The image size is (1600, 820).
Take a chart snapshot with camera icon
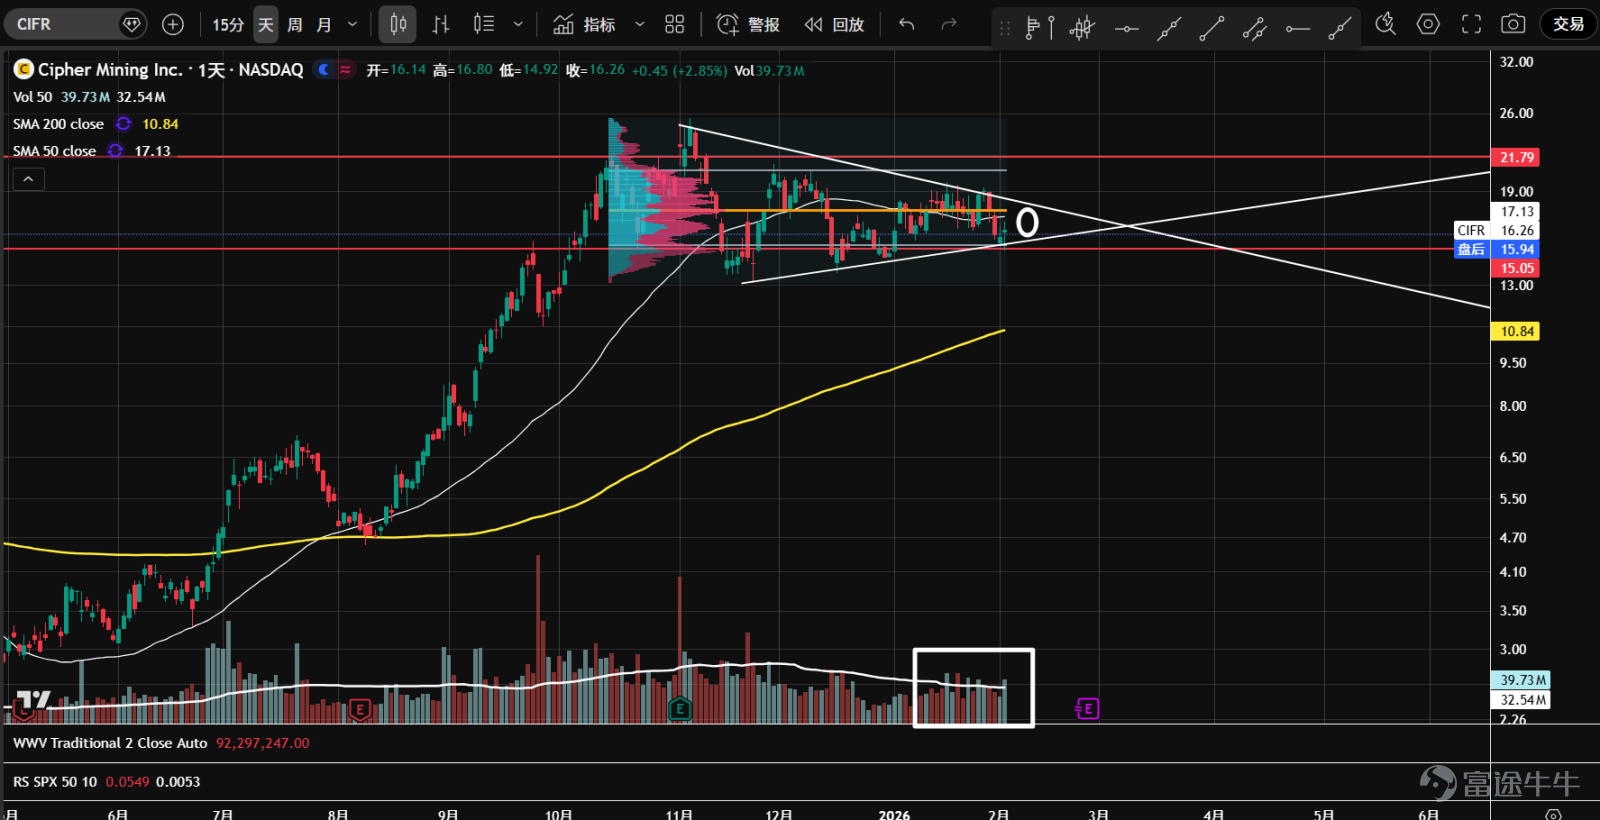[x=1514, y=24]
